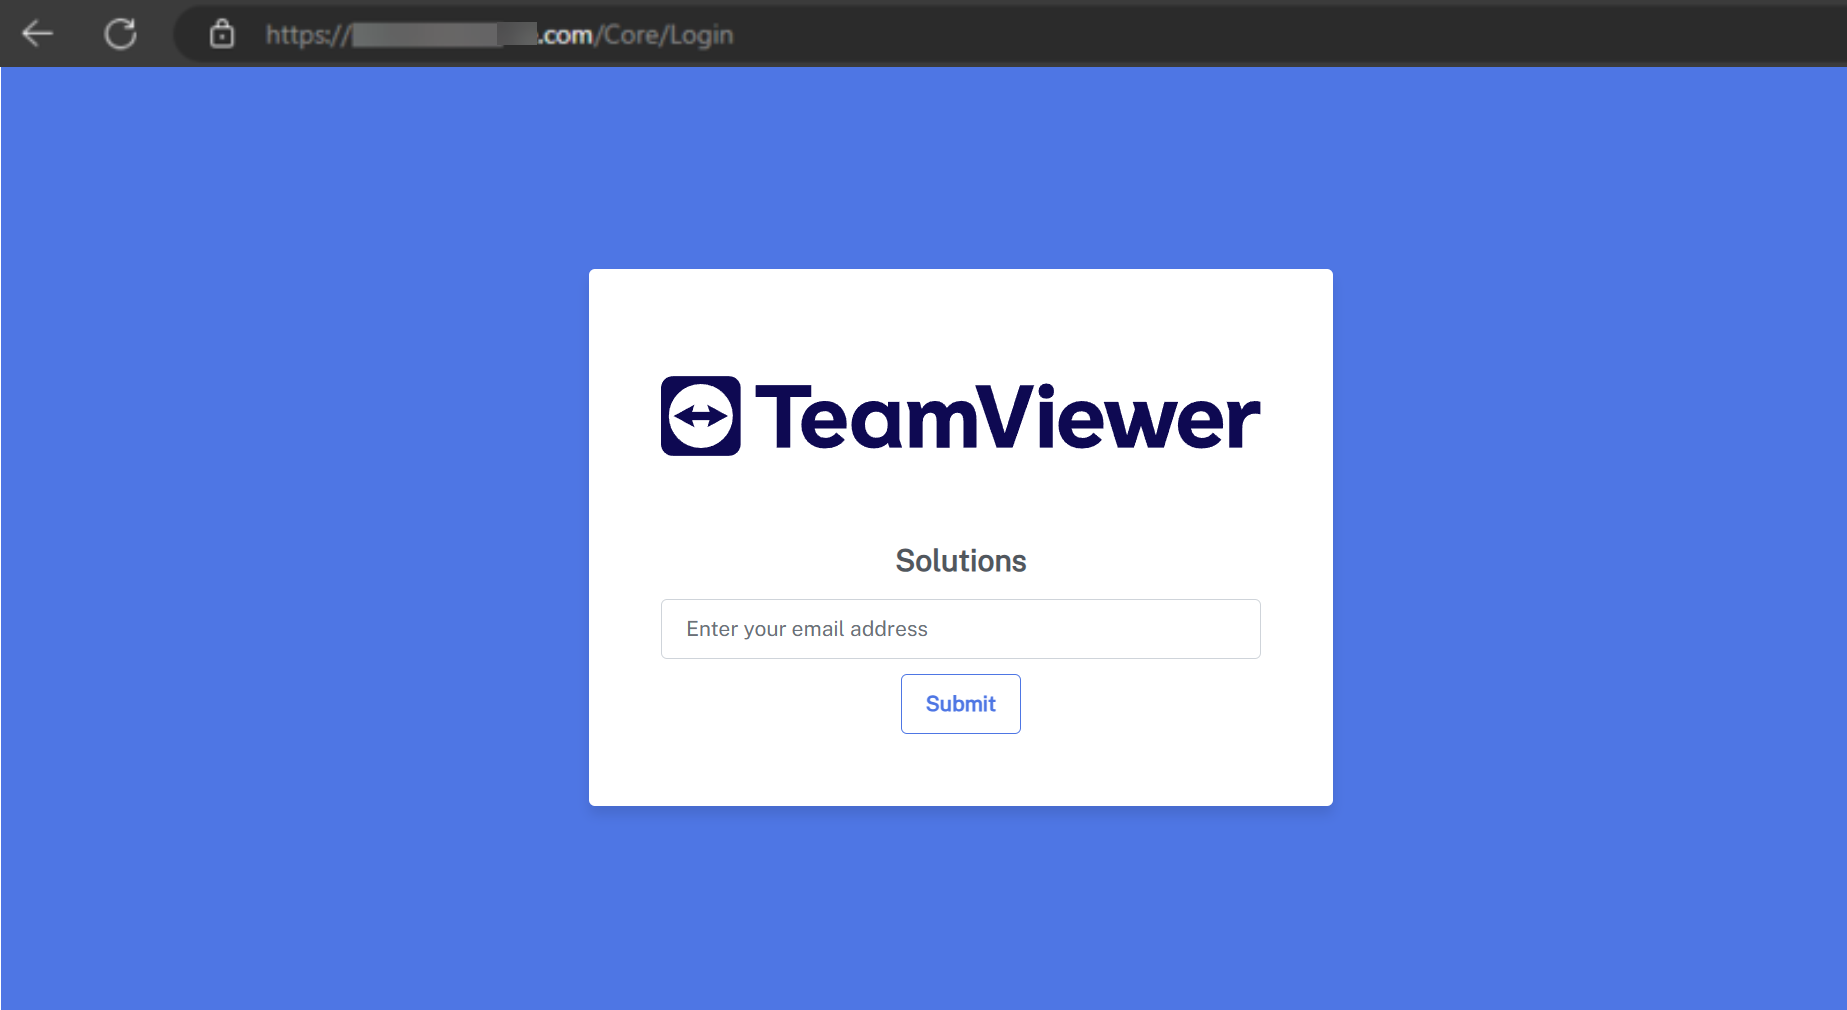Open site info via the lock icon
Viewport: 1847px width, 1010px height.
coord(222,34)
